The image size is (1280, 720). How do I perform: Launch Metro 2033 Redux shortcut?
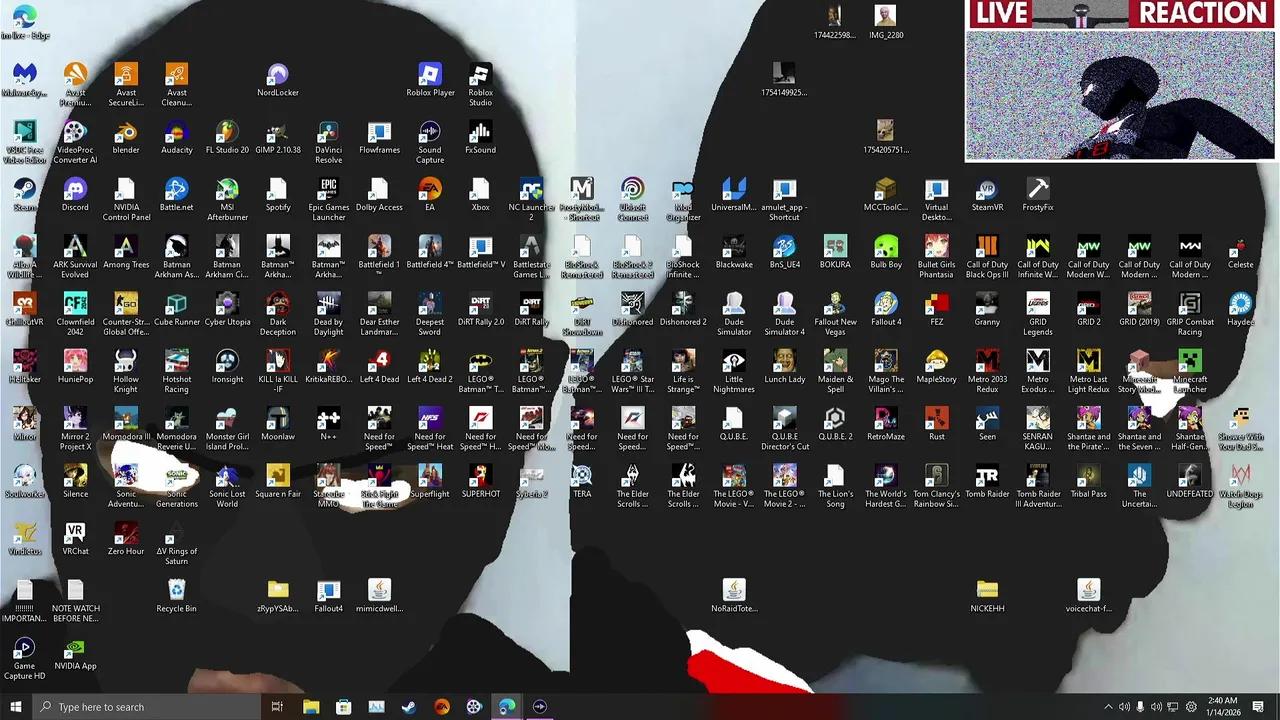pyautogui.click(x=987, y=371)
